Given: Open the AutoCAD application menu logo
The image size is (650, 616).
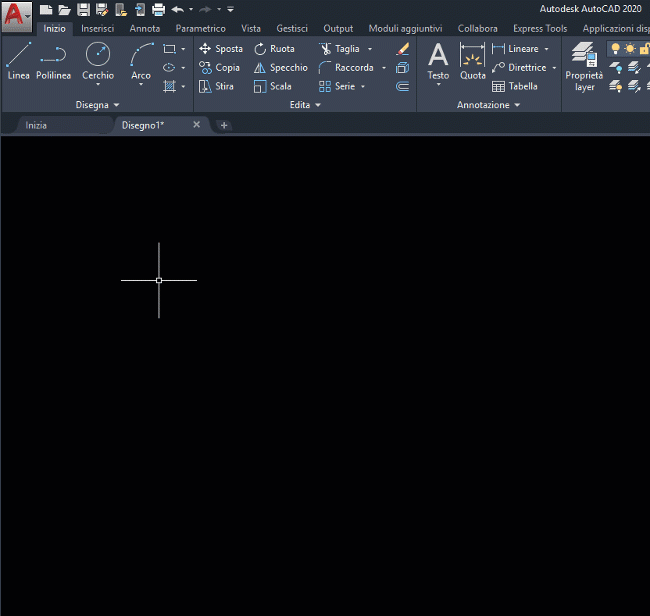Looking at the screenshot, I should pyautogui.click(x=16, y=16).
